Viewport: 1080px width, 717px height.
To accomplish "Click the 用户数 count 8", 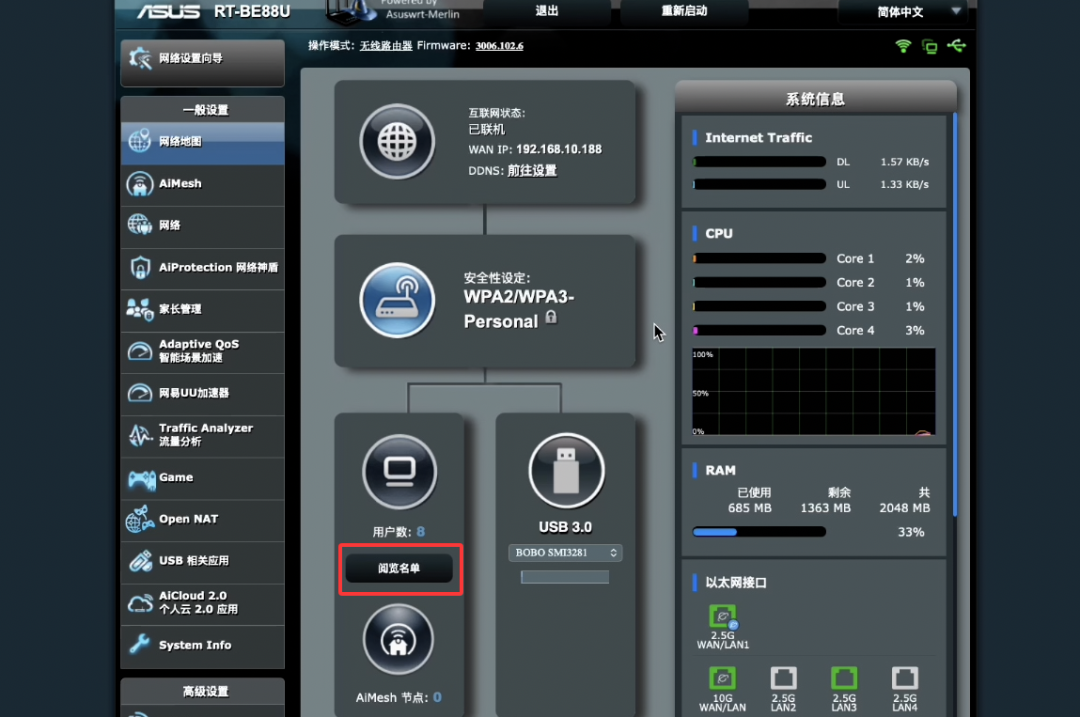I will click(x=421, y=532).
